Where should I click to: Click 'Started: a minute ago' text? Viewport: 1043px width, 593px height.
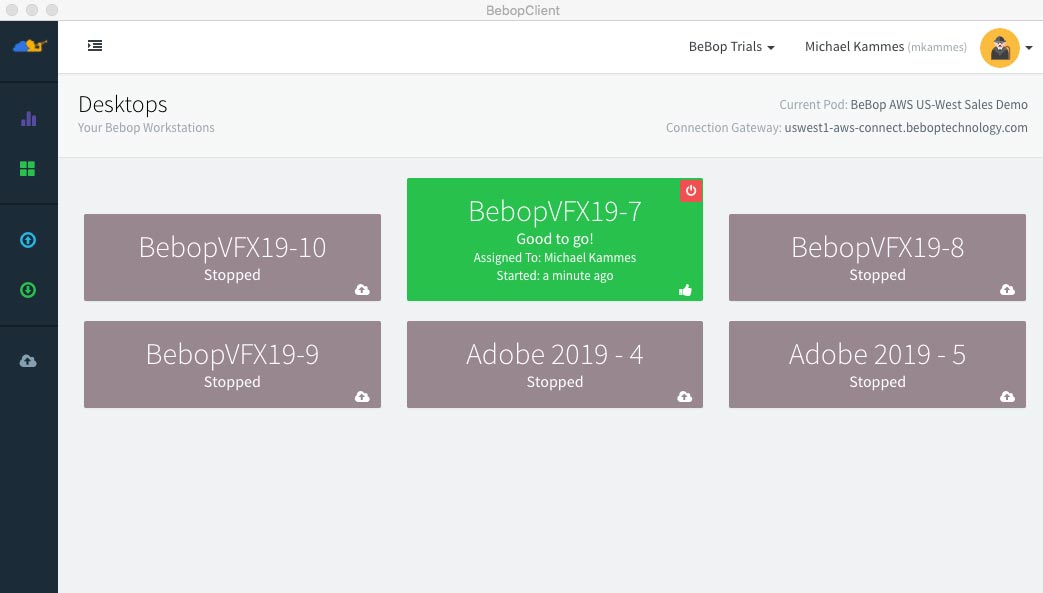tap(555, 276)
